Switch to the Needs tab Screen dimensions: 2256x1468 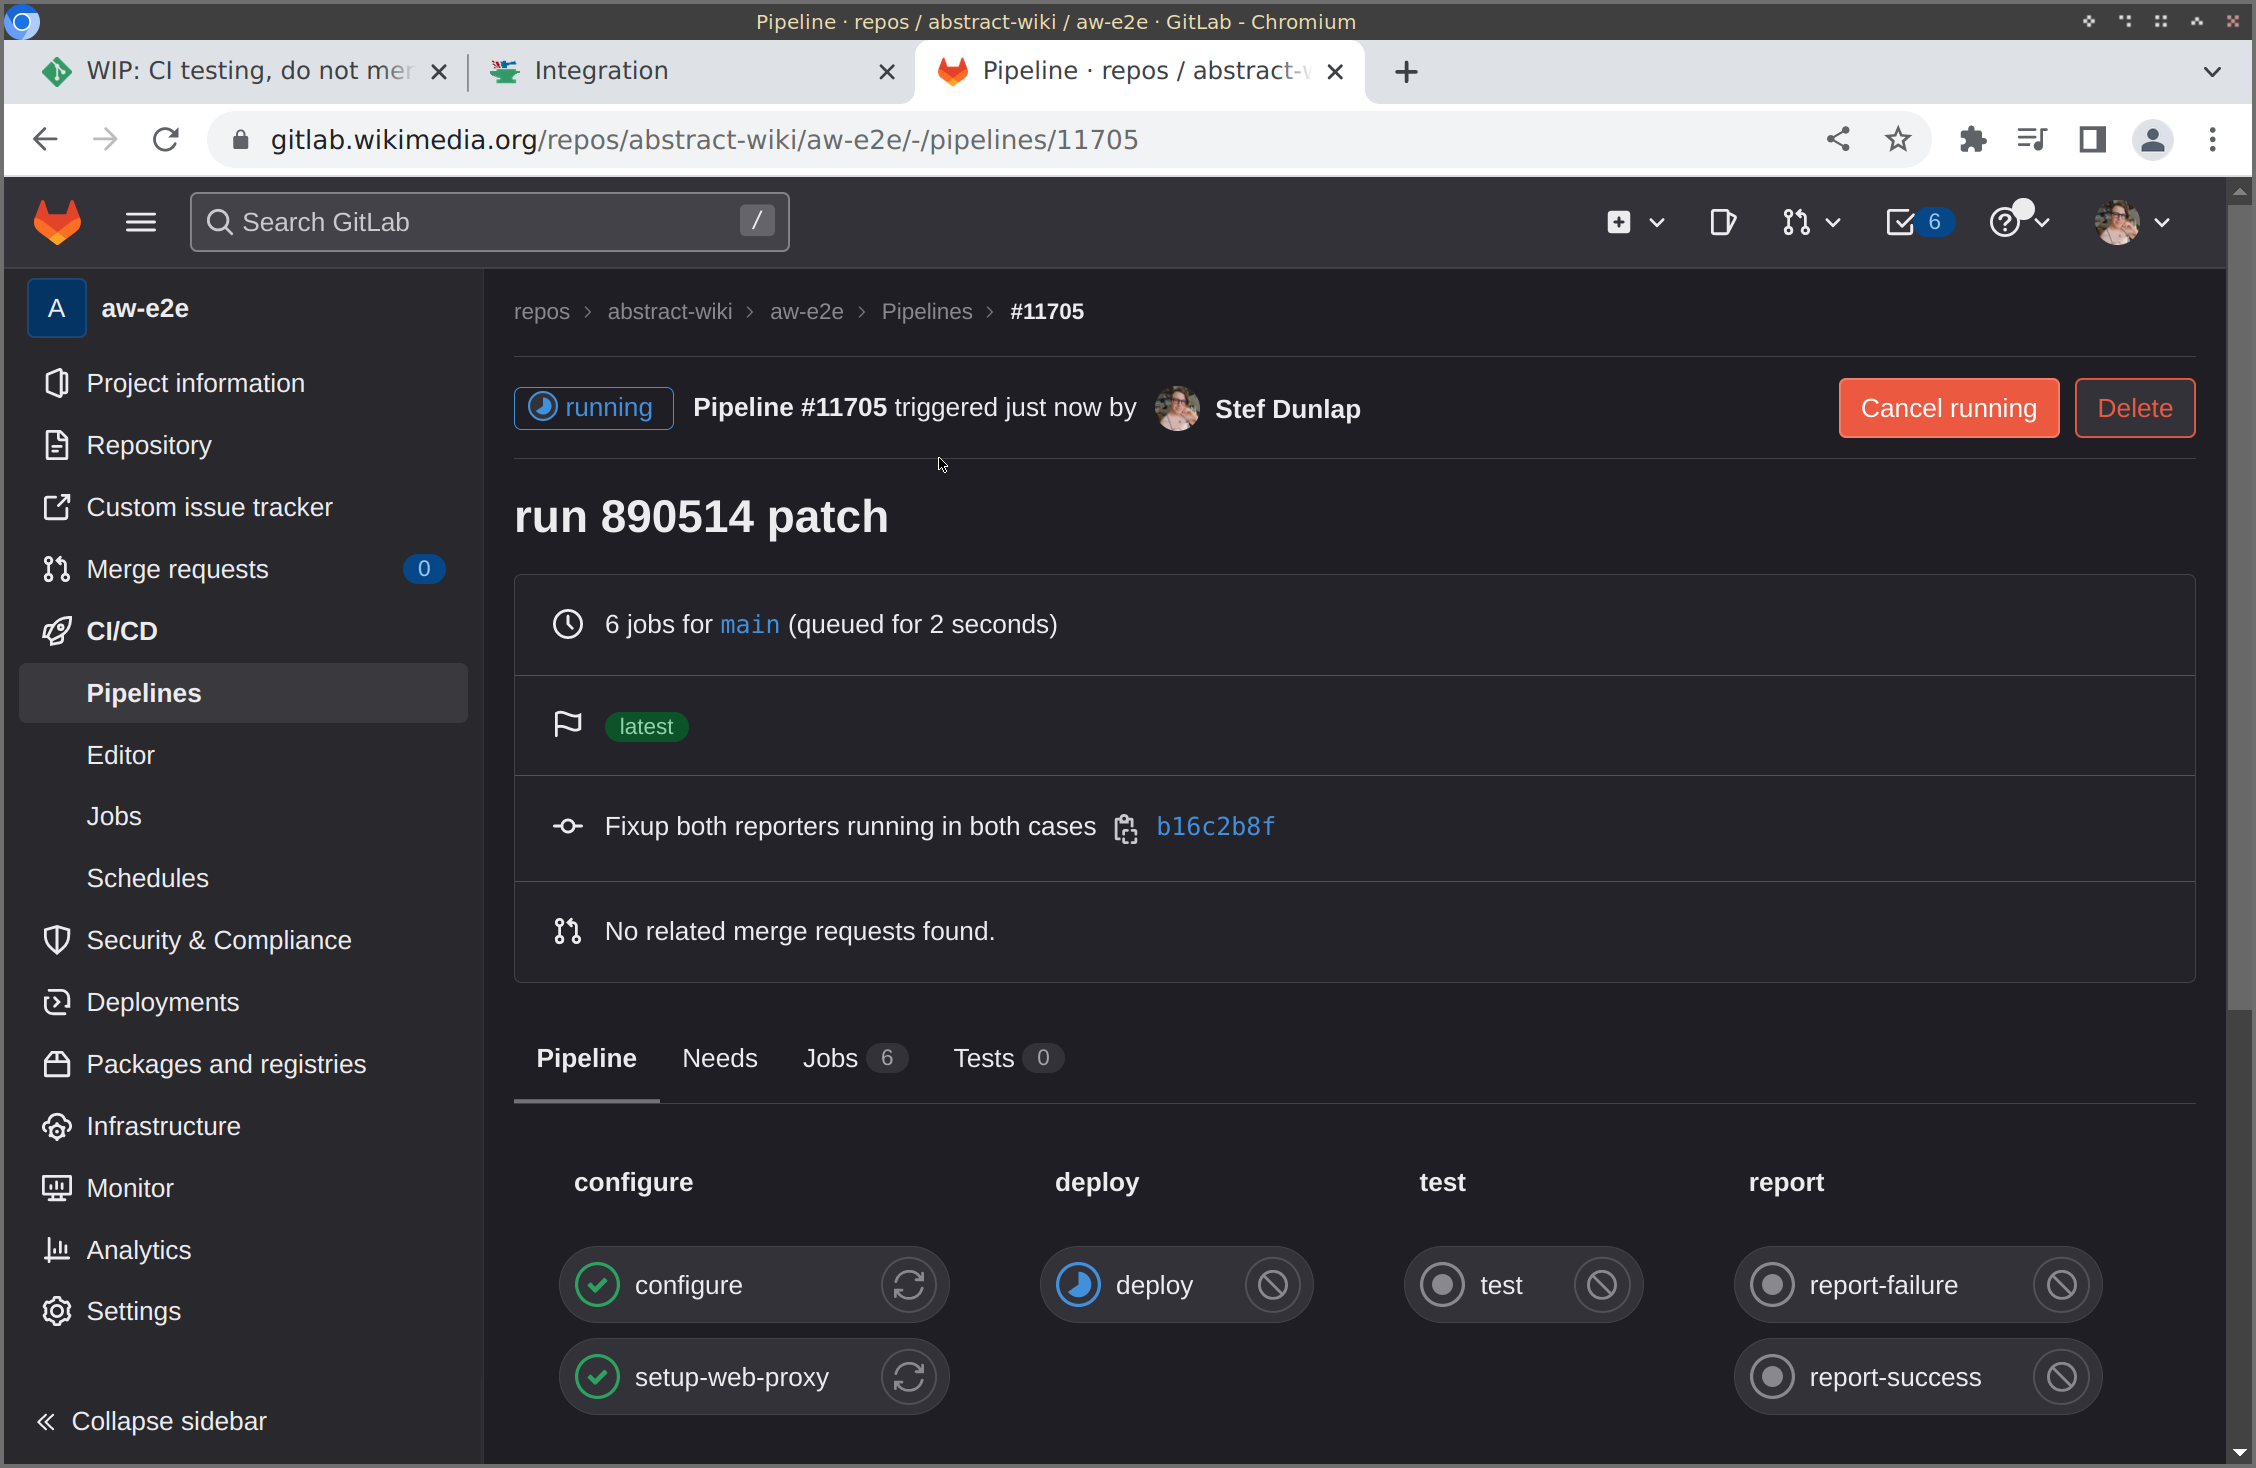coord(719,1058)
